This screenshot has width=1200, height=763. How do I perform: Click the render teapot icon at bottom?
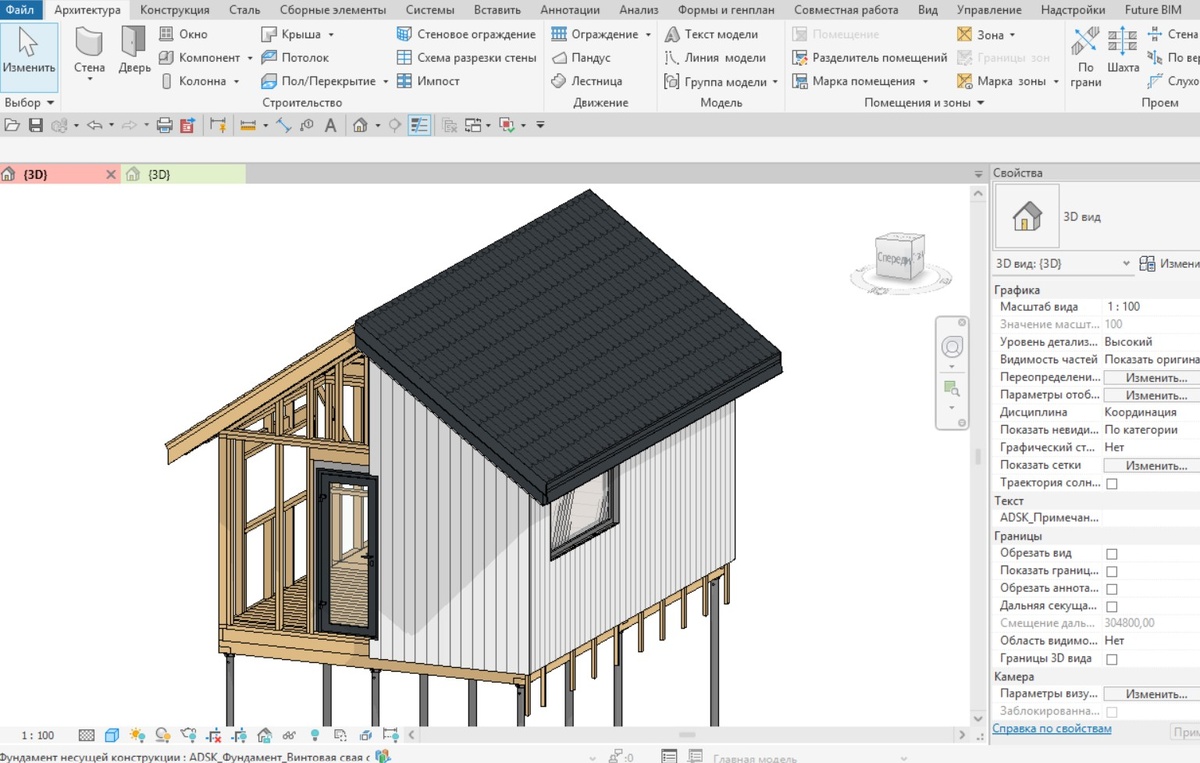click(188, 736)
